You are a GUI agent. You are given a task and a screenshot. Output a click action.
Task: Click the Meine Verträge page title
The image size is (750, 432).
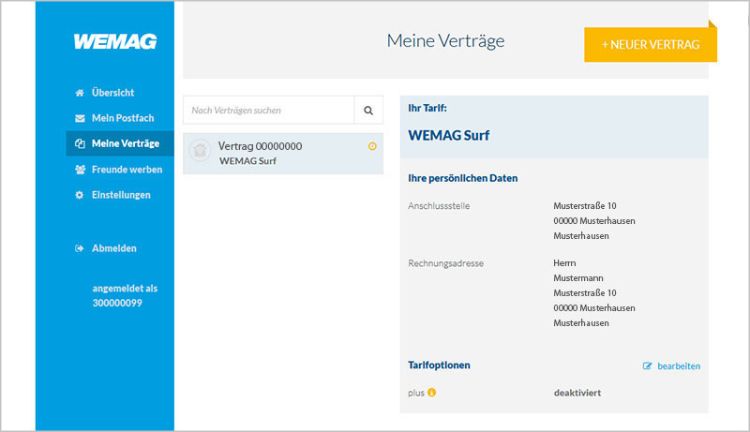click(x=445, y=41)
